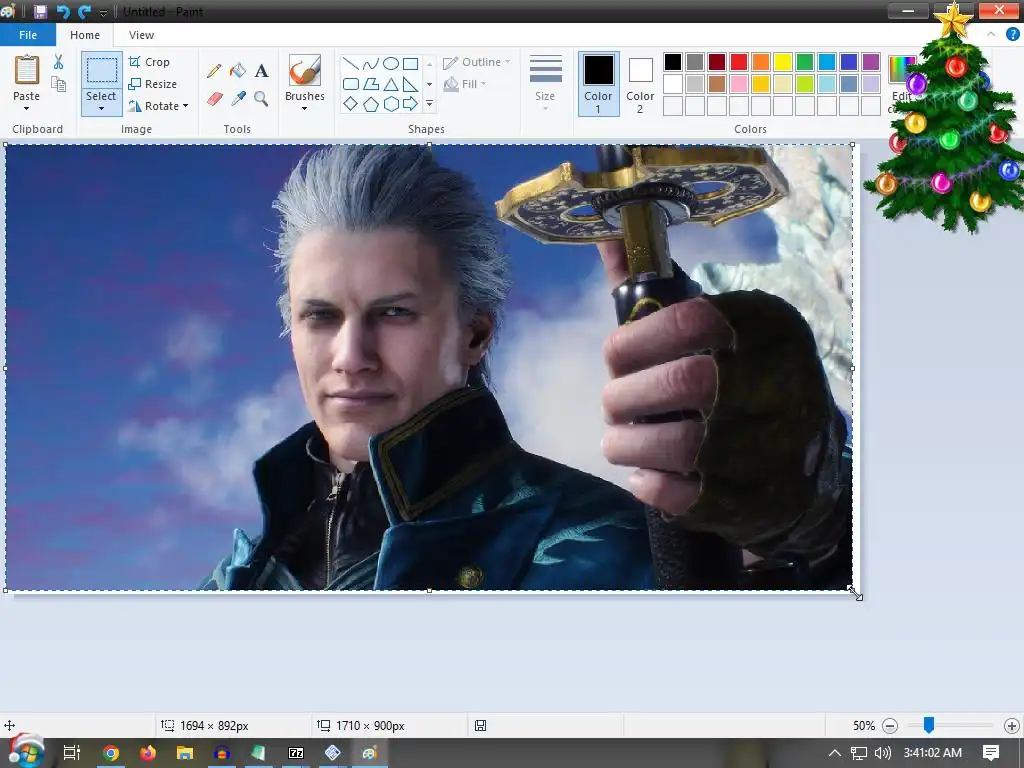Choose the Pentagon shape
Image resolution: width=1024 pixels, height=768 pixels.
(370, 104)
